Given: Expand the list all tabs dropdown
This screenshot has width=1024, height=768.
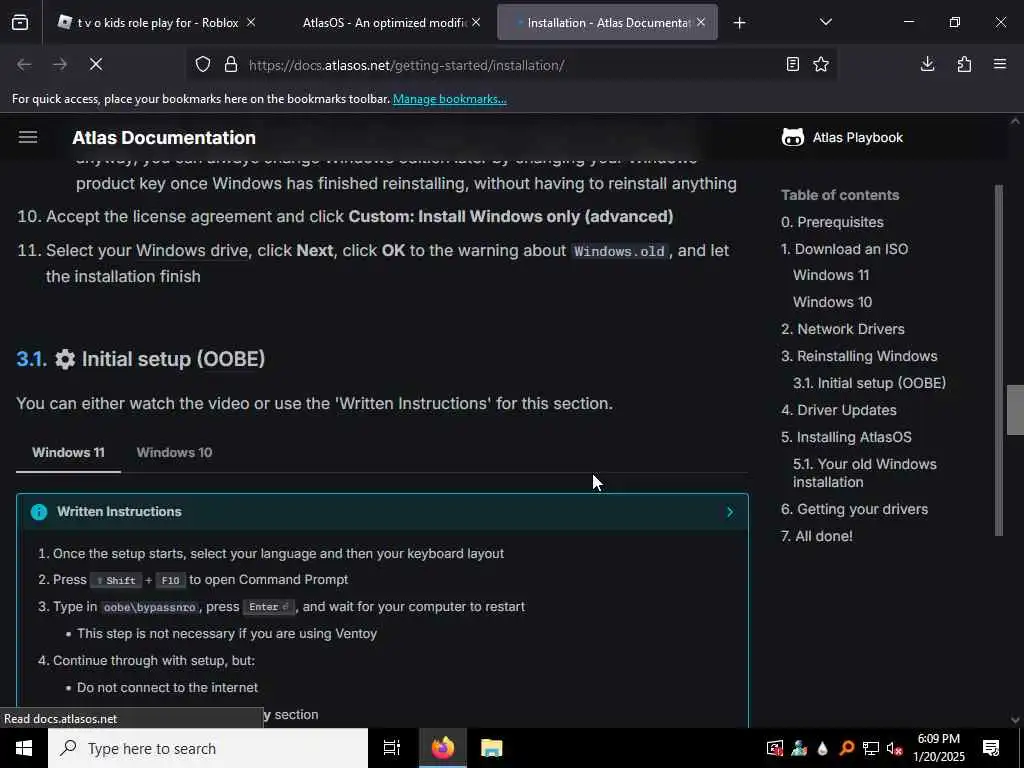Looking at the screenshot, I should coord(825,22).
